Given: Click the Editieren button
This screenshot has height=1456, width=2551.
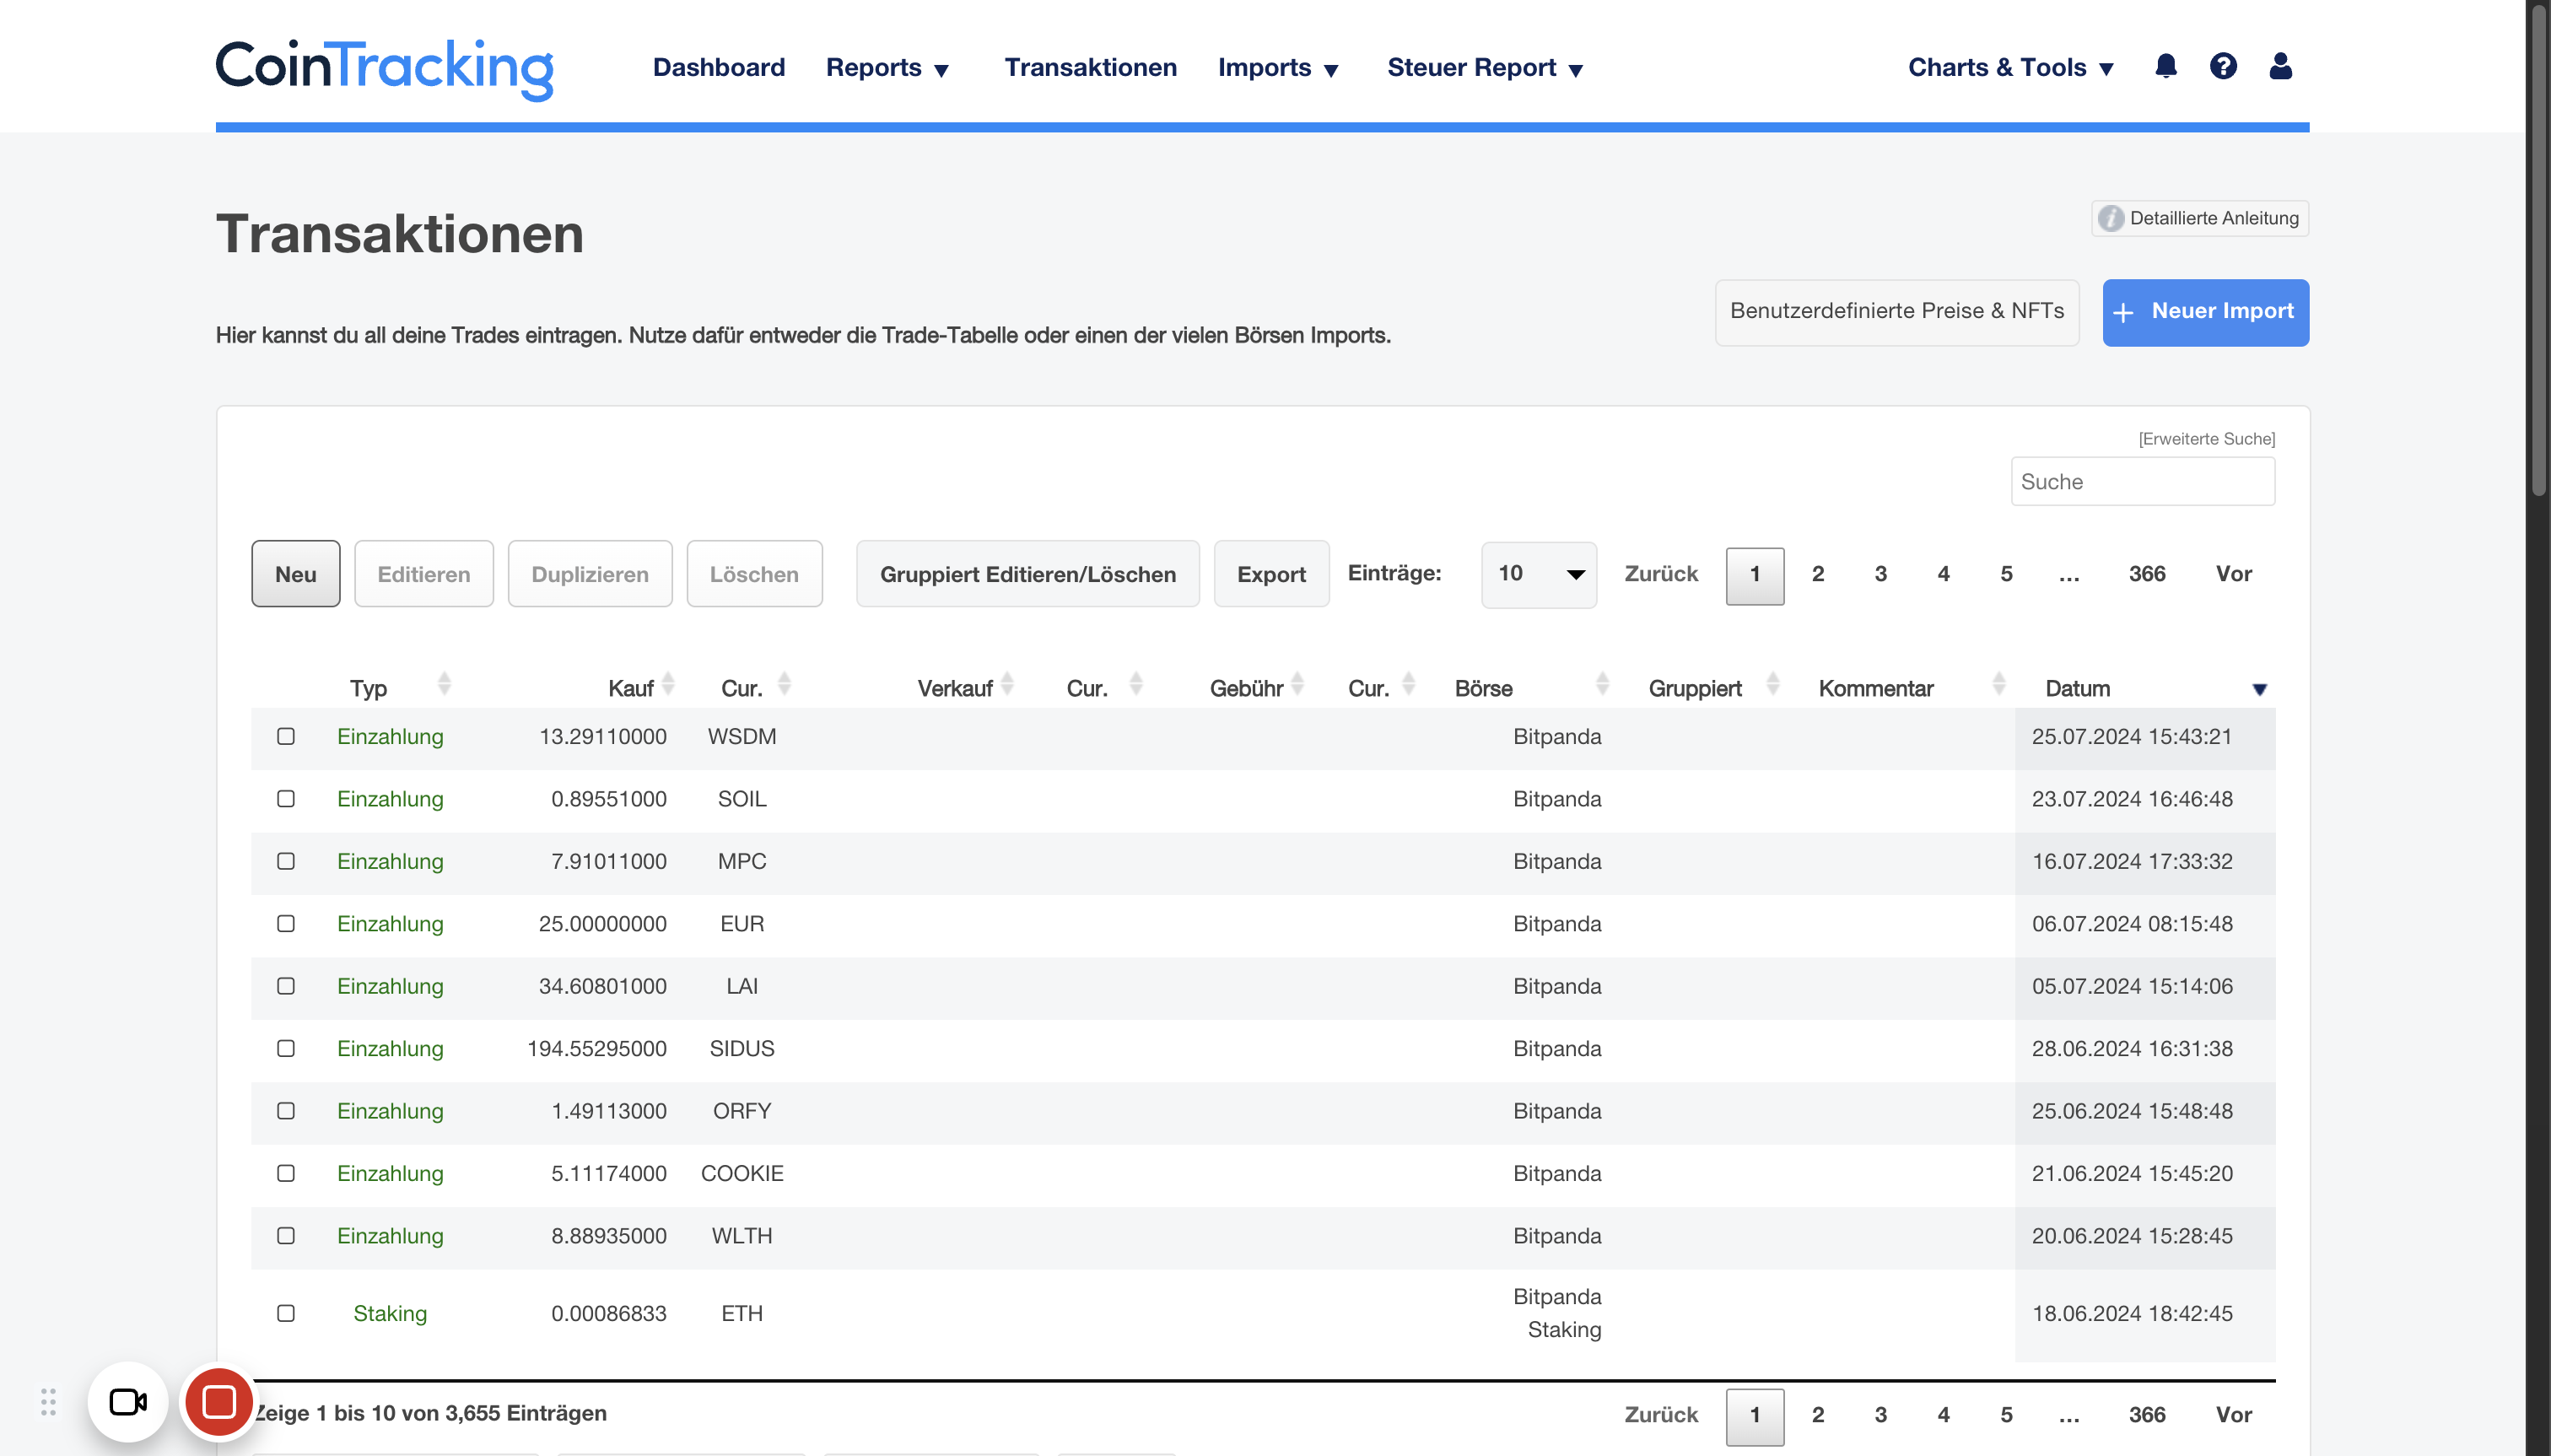Looking at the screenshot, I should click(424, 574).
